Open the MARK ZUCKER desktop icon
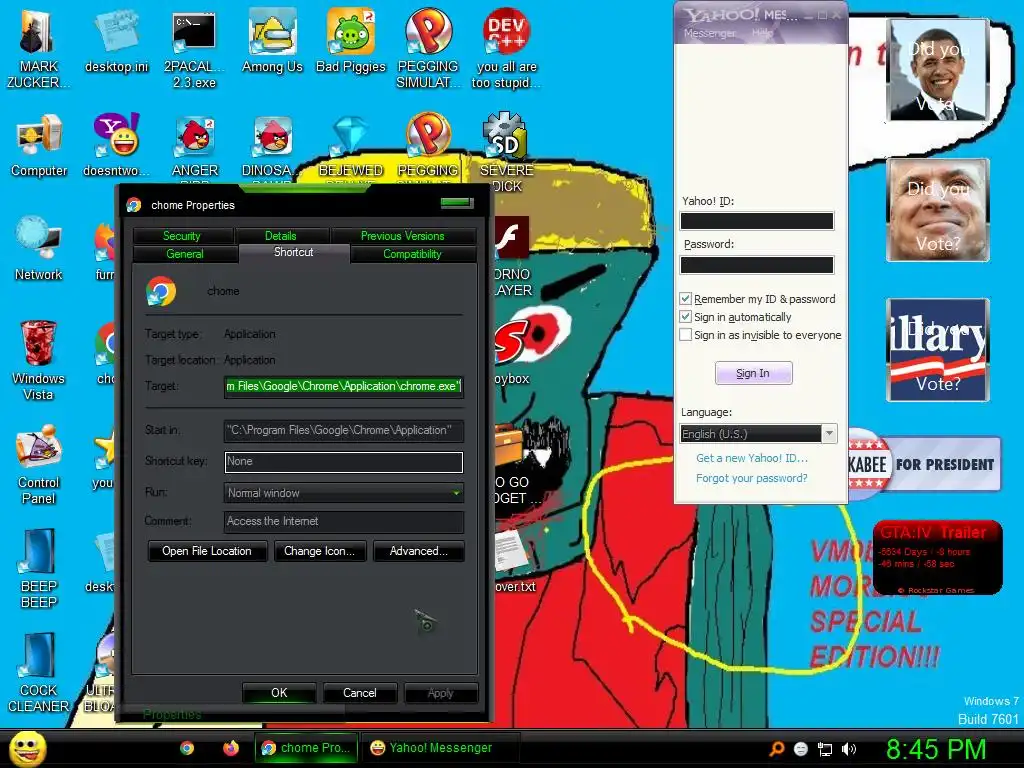1024x768 pixels. (38, 48)
